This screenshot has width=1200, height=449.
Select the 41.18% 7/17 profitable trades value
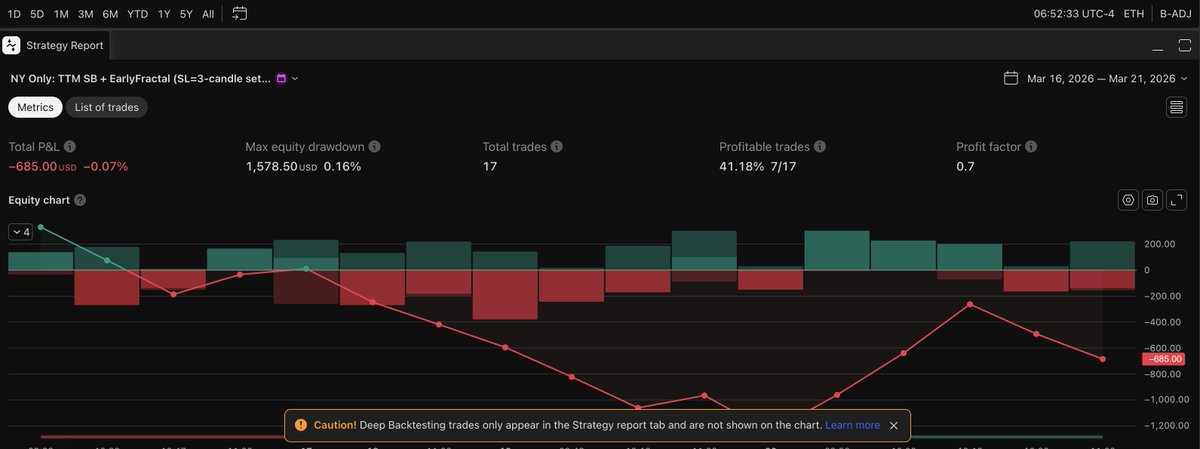[x=757, y=166]
